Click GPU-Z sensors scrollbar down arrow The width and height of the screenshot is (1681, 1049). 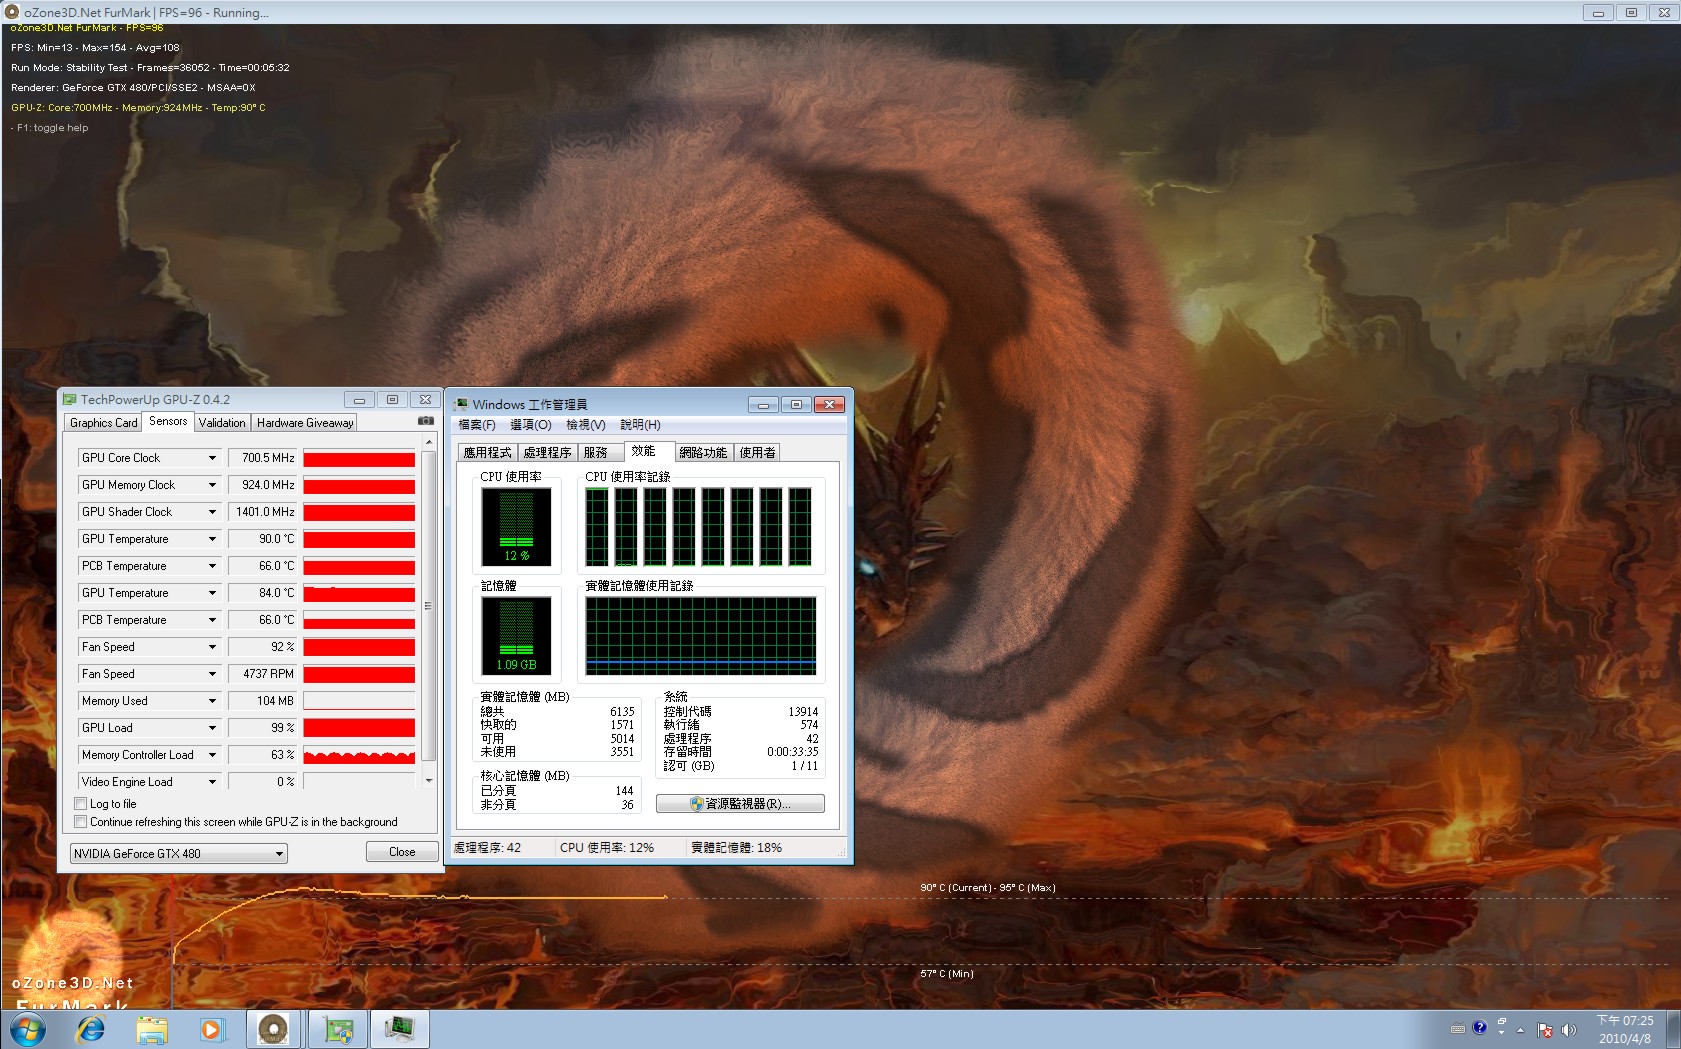[x=429, y=781]
